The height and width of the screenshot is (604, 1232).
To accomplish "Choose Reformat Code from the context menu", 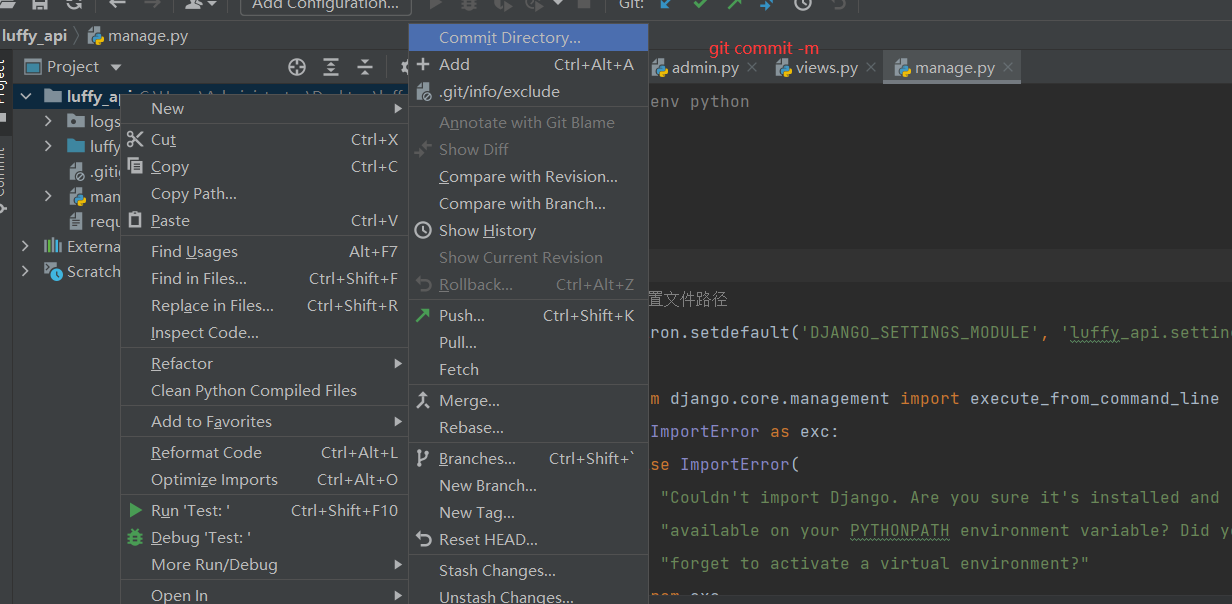I will point(206,453).
